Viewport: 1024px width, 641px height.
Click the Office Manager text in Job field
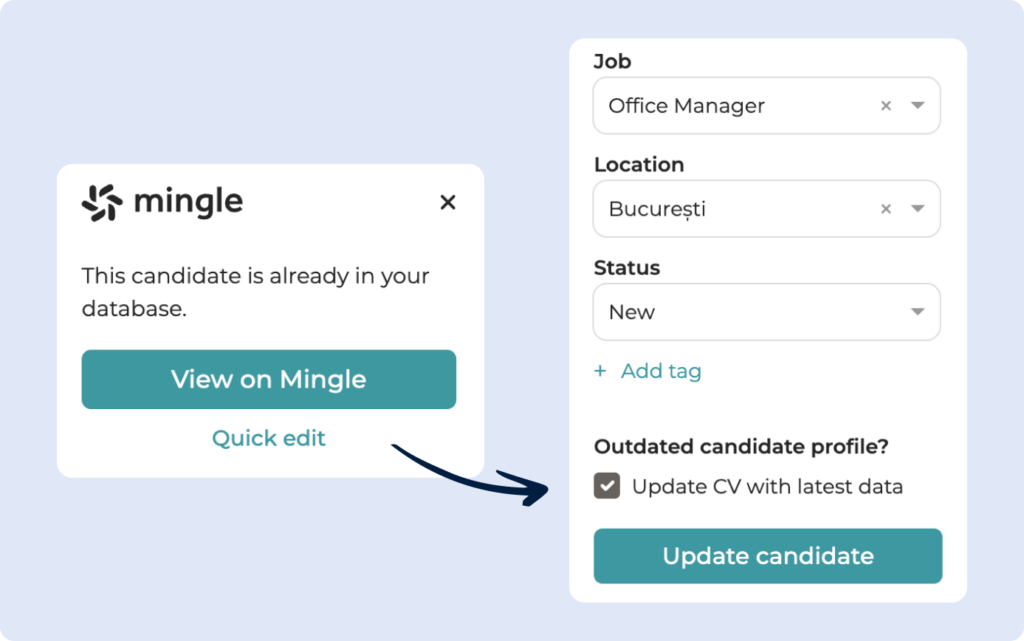coord(686,106)
